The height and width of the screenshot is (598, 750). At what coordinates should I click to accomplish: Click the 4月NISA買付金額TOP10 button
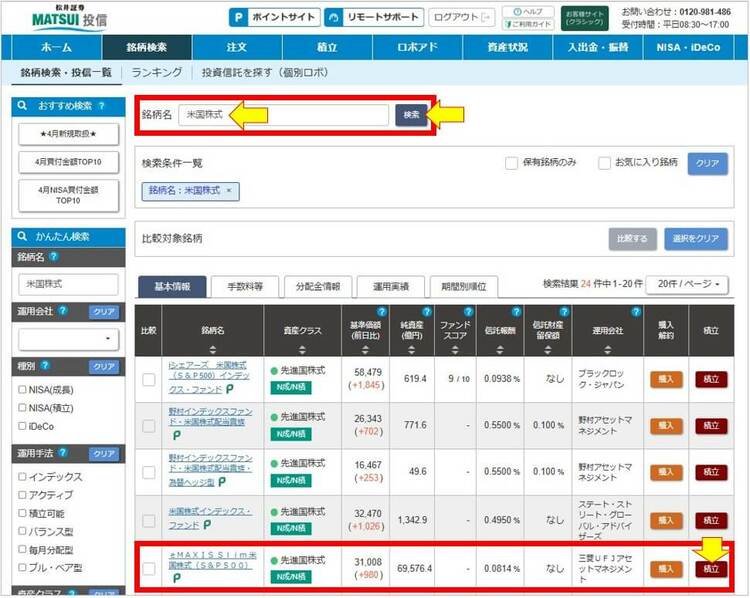tap(68, 195)
